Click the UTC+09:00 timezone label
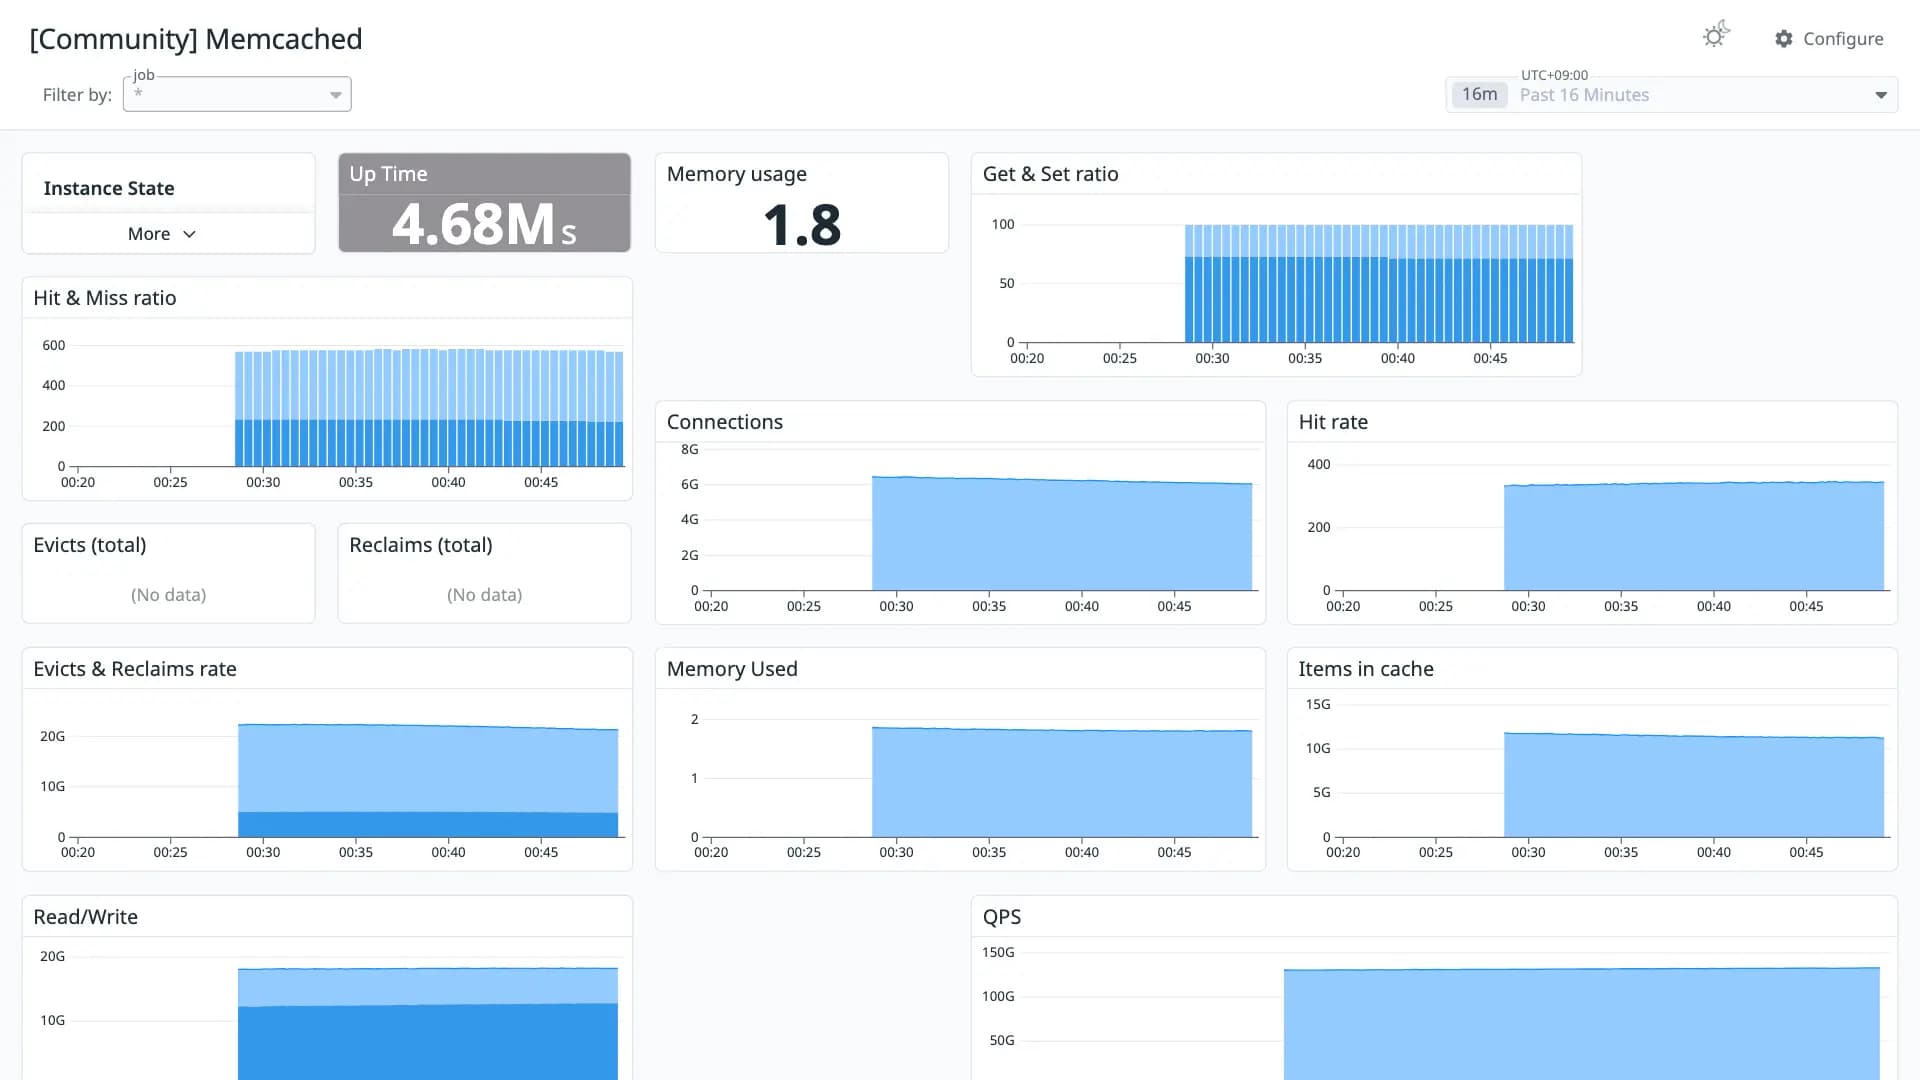1920x1080 pixels. click(x=1554, y=75)
